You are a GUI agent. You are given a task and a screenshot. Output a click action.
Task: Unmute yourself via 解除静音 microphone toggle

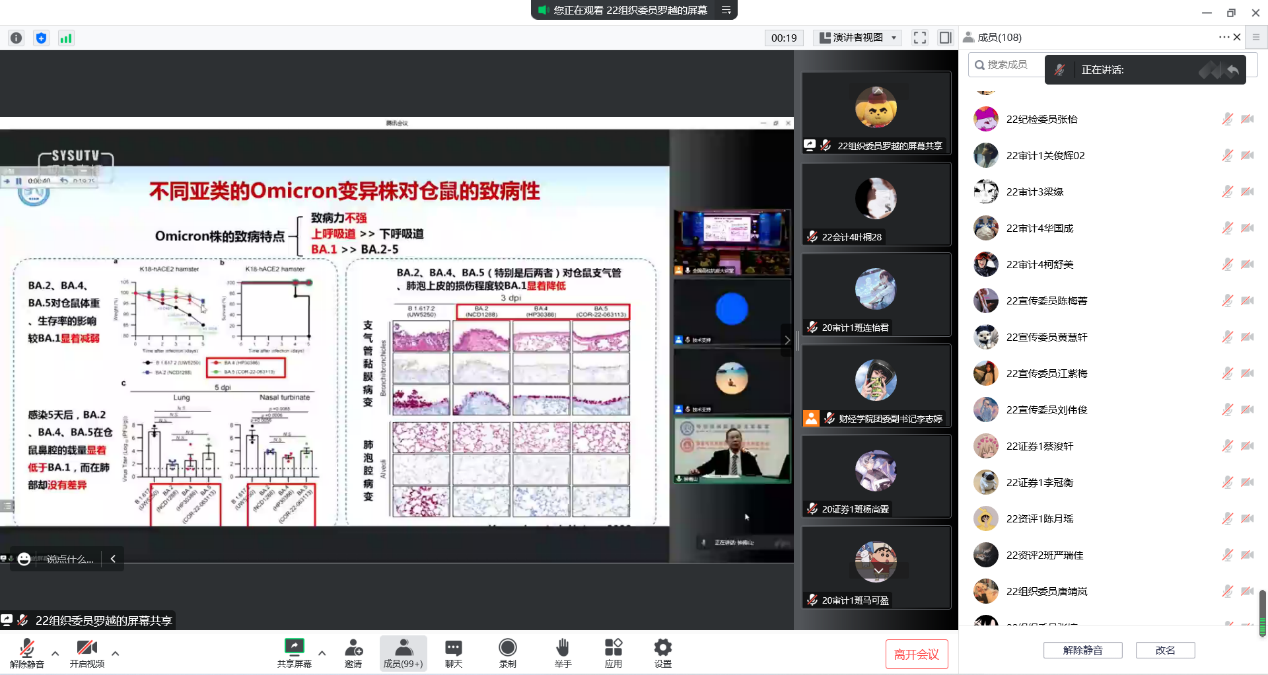pyautogui.click(x=27, y=651)
